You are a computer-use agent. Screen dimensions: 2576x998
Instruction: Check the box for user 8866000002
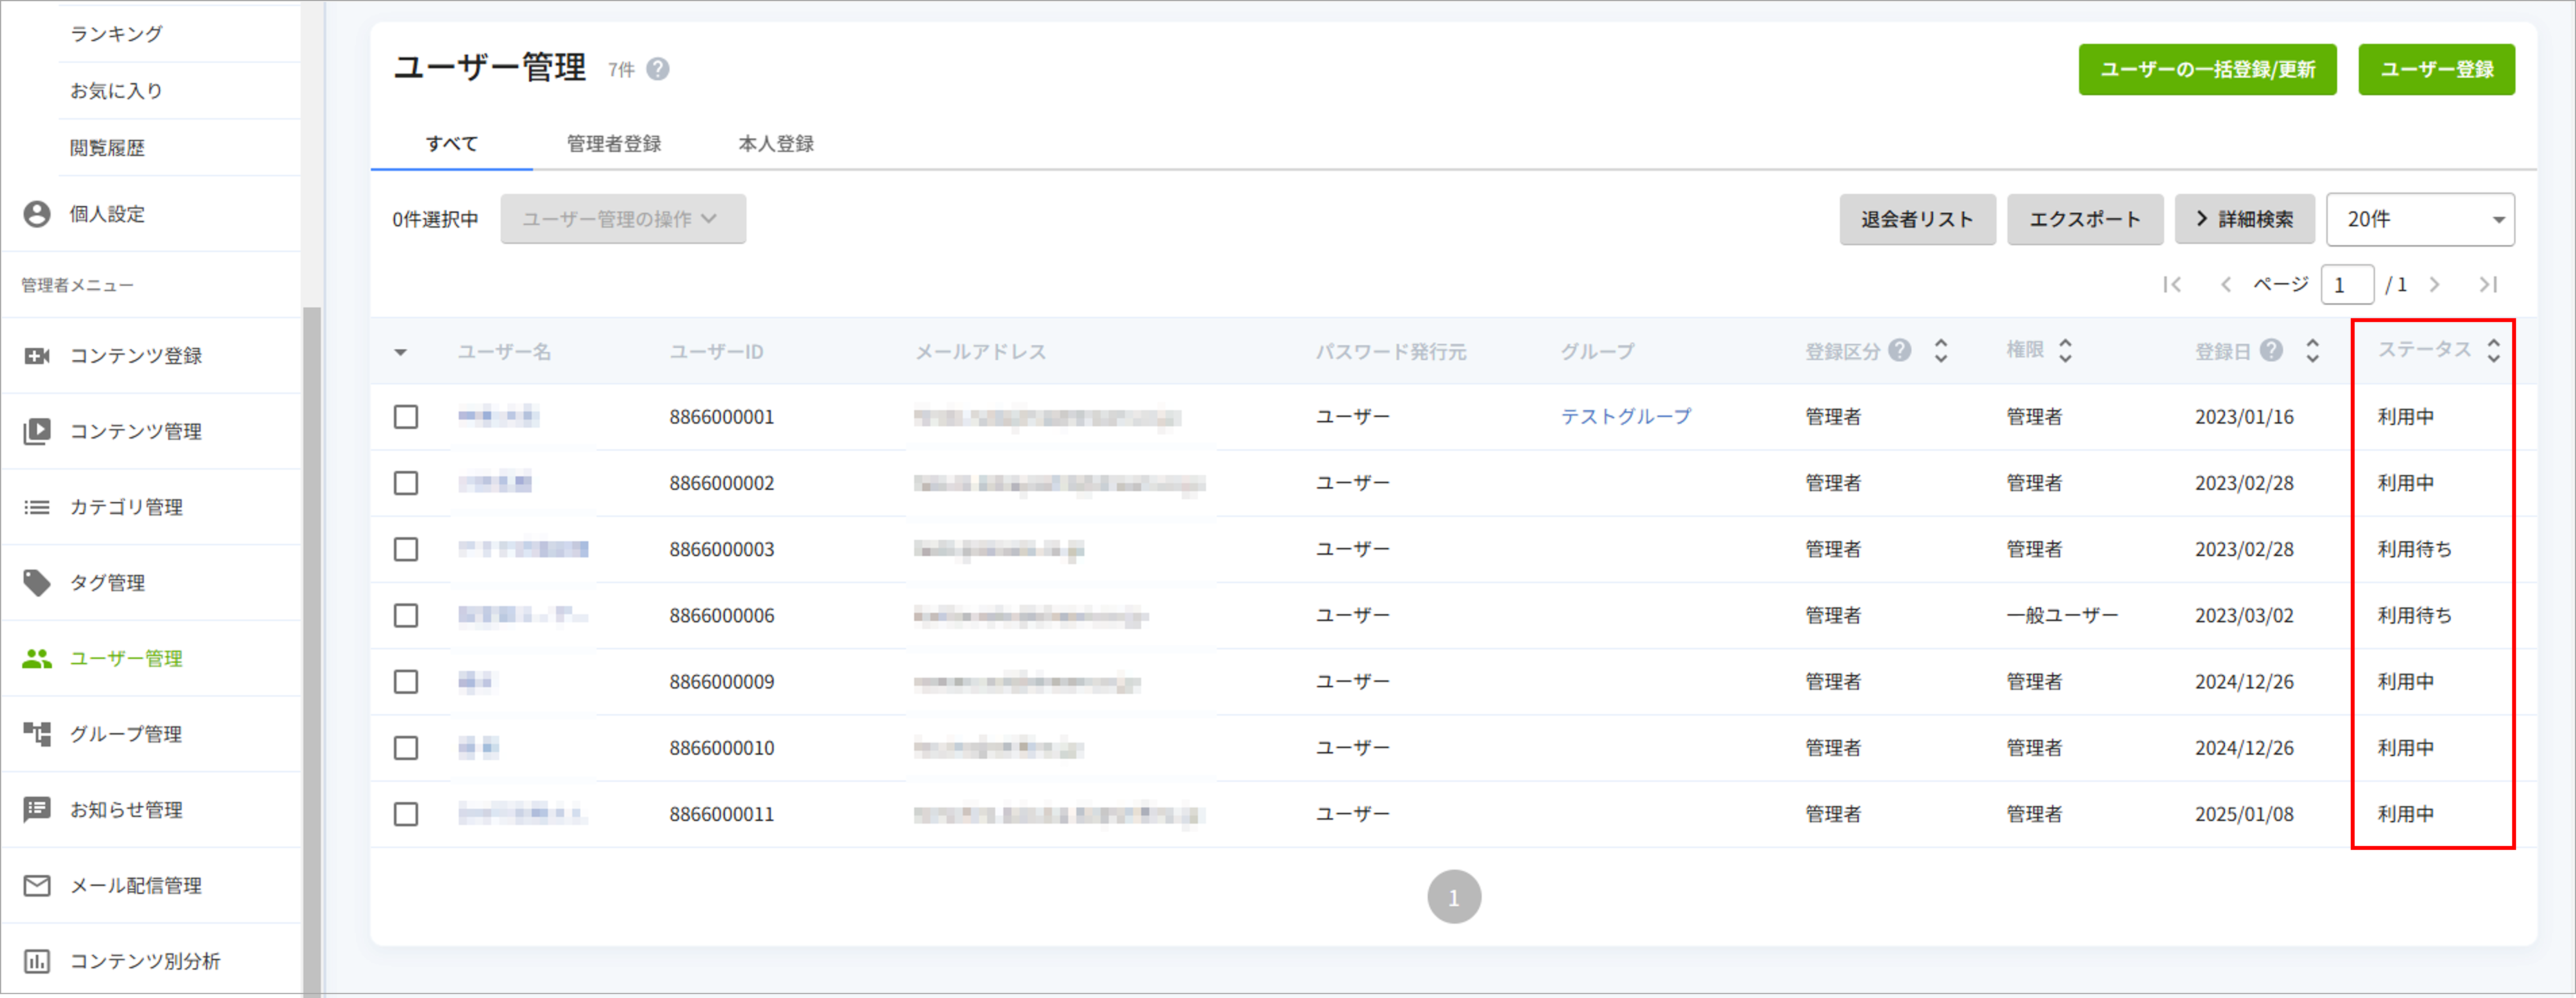click(406, 483)
